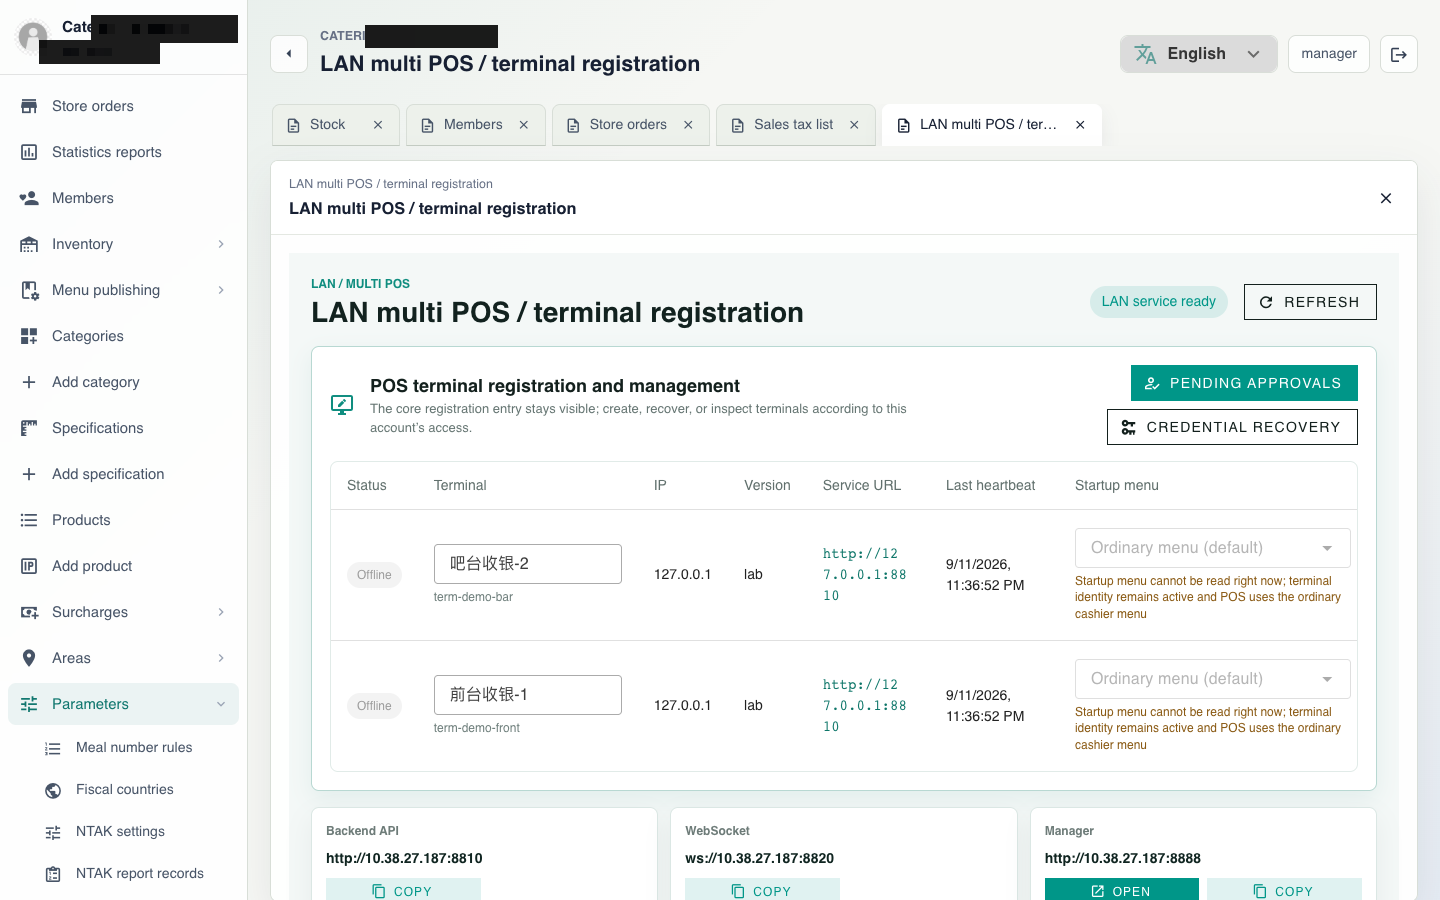Click the manager account button

[1329, 54]
